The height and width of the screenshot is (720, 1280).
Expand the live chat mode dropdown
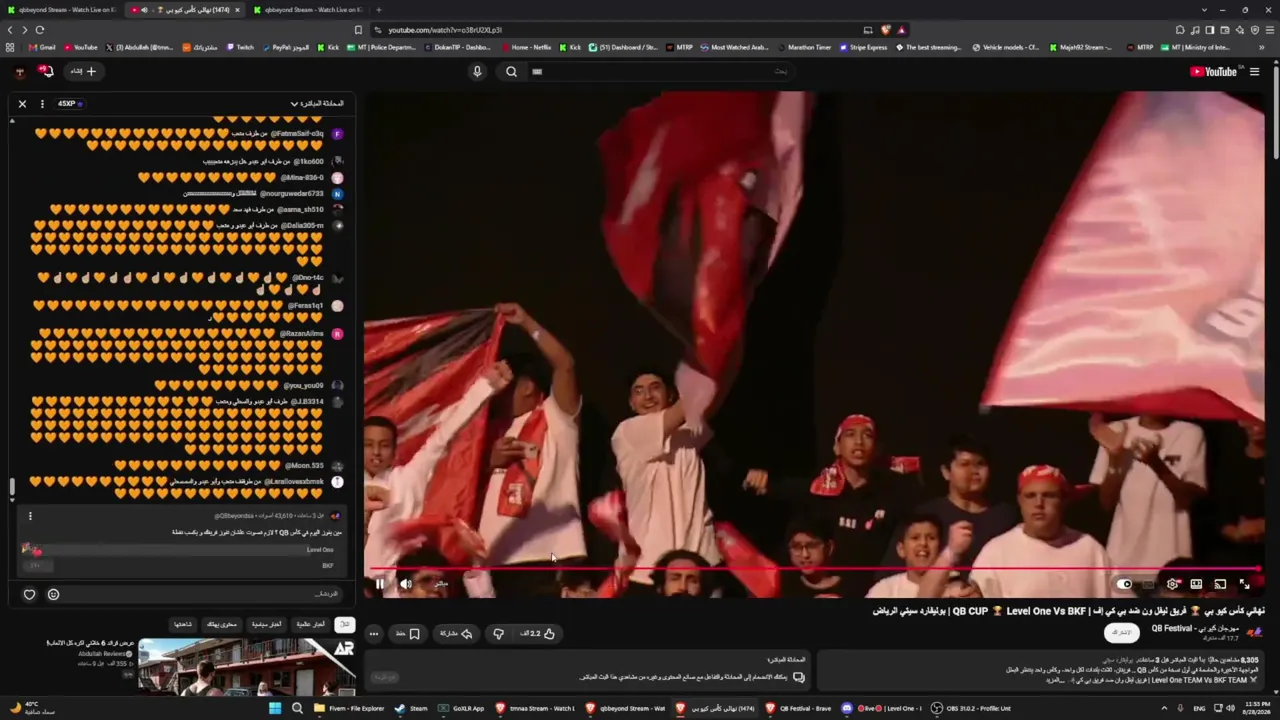coord(317,103)
